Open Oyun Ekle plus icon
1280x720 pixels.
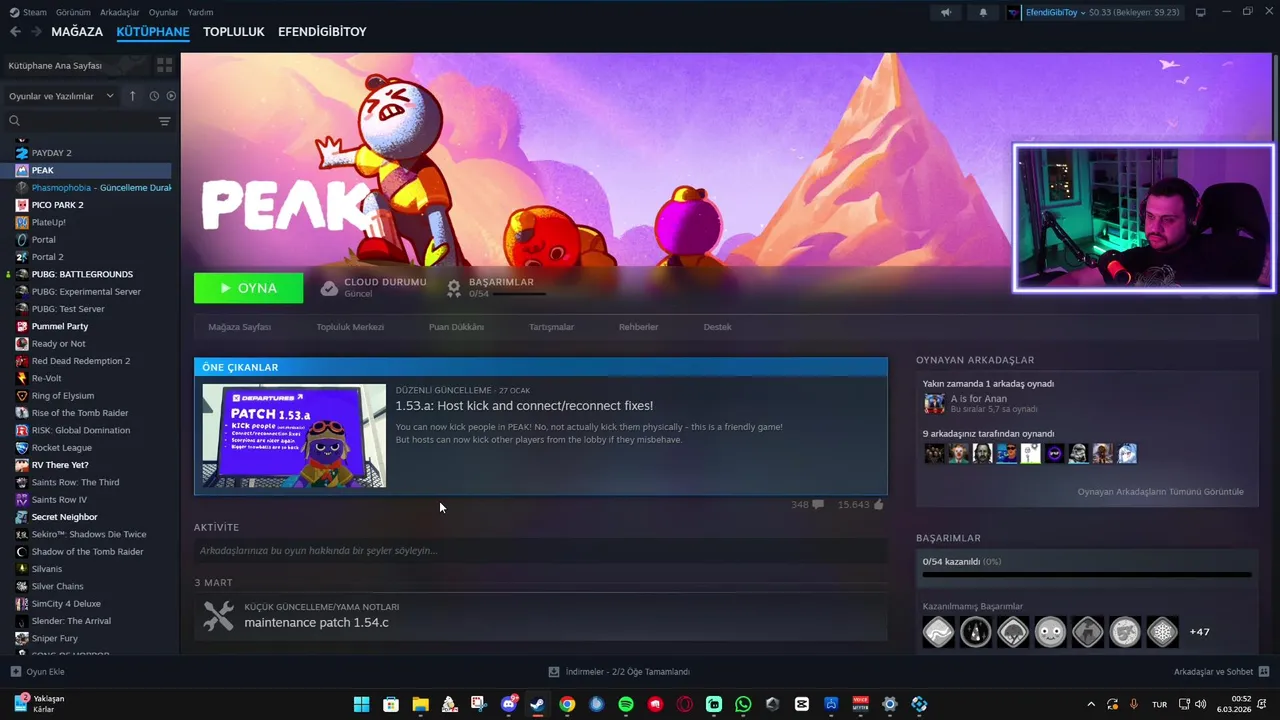[x=15, y=672]
